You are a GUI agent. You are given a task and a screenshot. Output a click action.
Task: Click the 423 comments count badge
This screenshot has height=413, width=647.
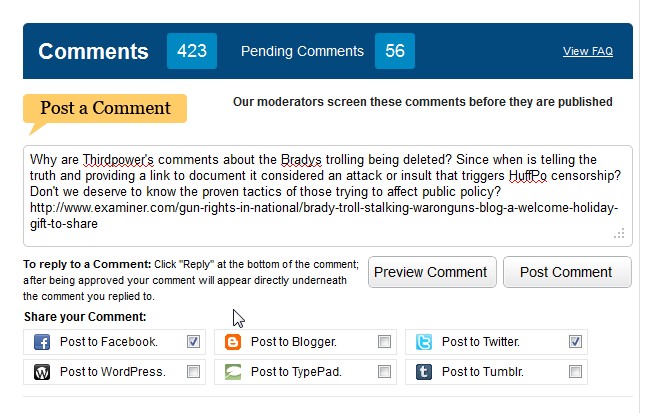pos(192,51)
